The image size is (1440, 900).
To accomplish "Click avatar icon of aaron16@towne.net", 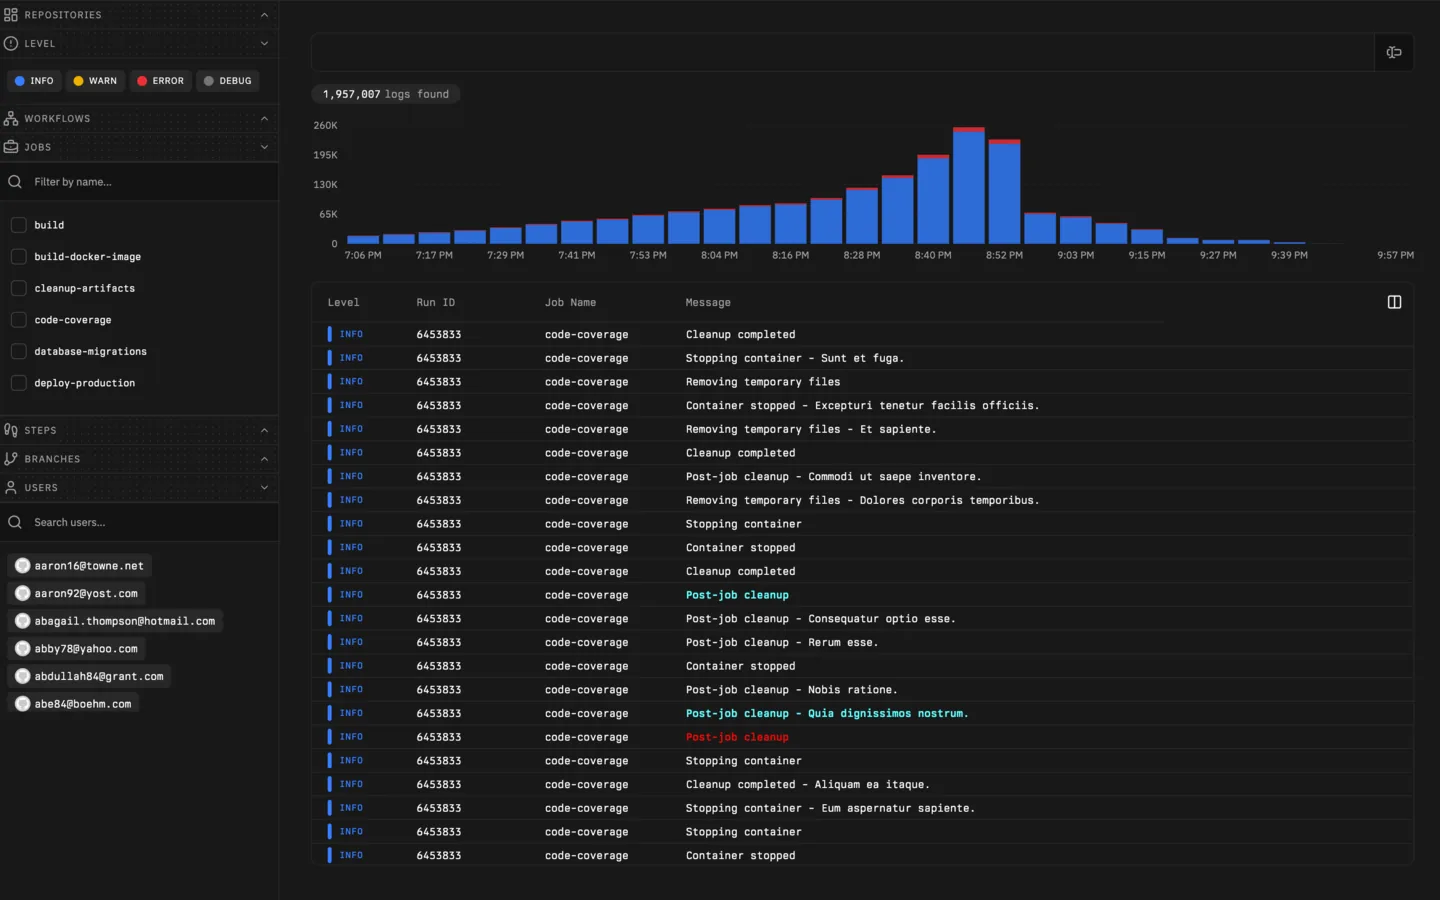I will point(23,566).
